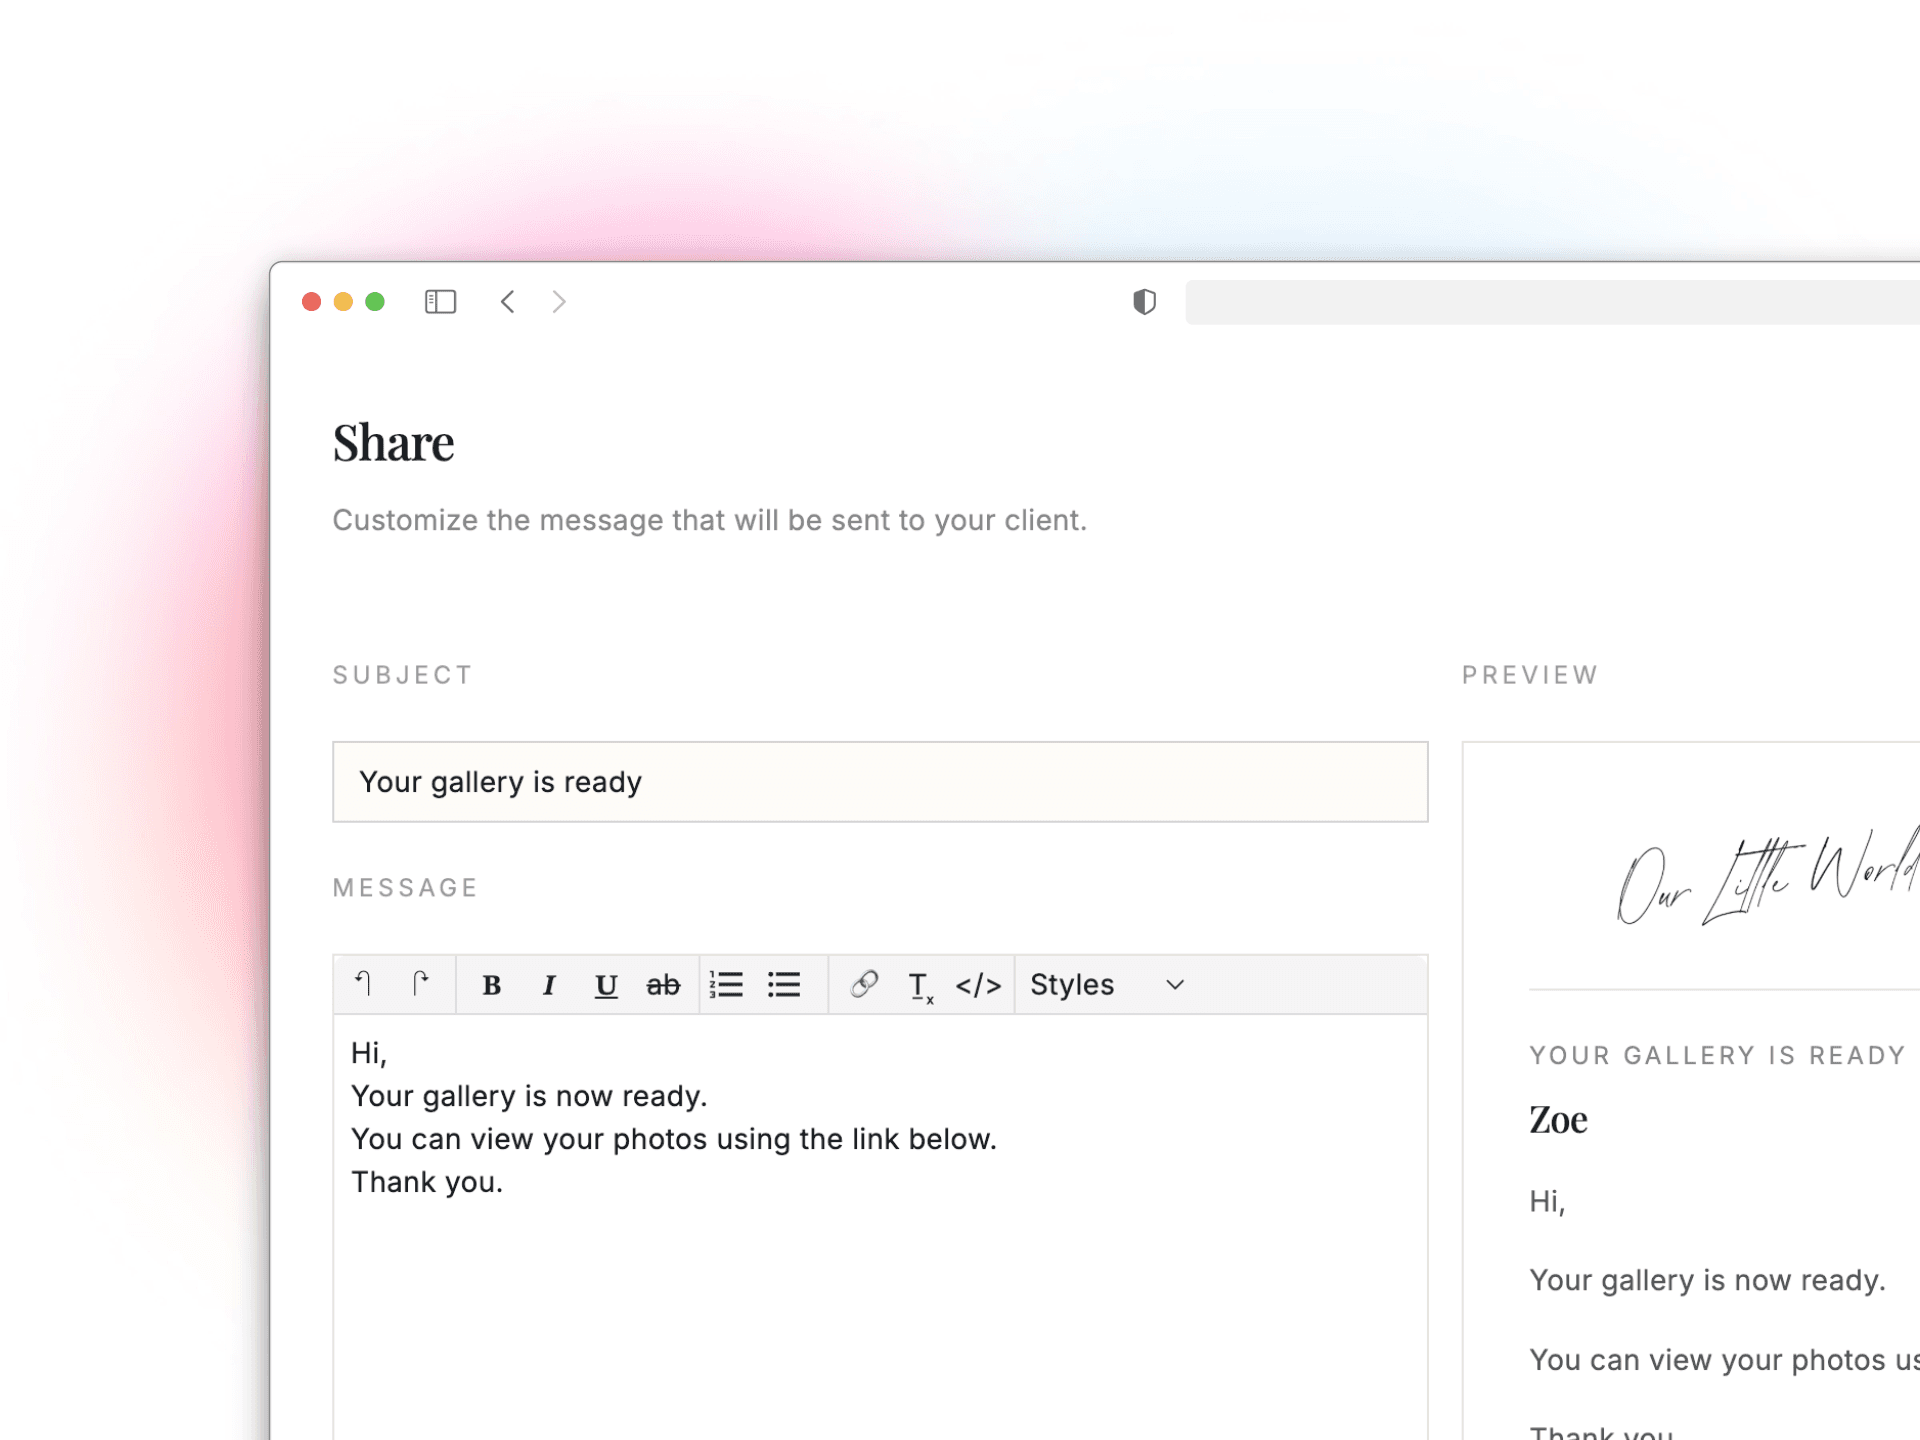The height and width of the screenshot is (1440, 1920).
Task: Go back with browser back arrow
Action: point(508,302)
